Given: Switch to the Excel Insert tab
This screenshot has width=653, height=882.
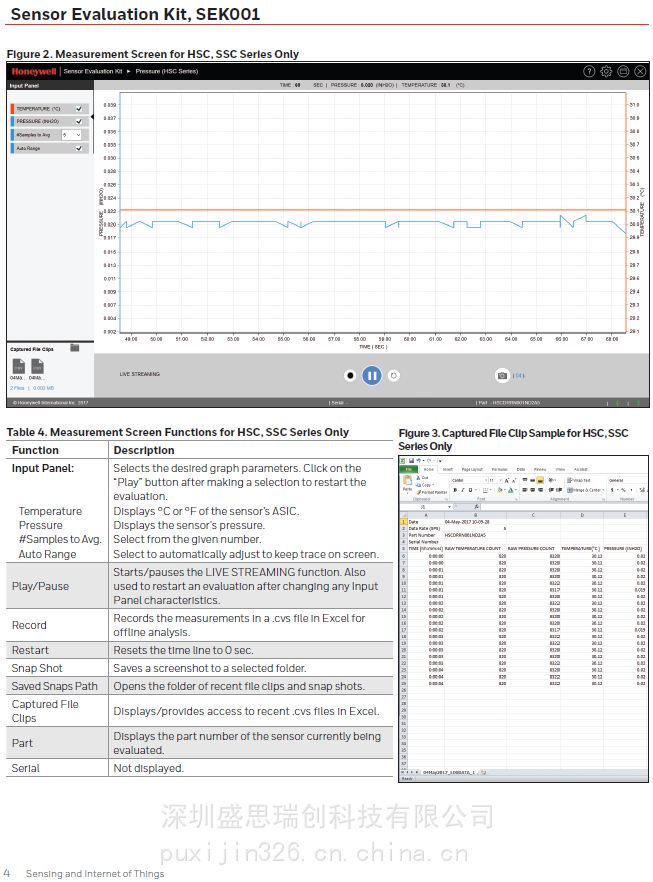Looking at the screenshot, I should pos(448,469).
